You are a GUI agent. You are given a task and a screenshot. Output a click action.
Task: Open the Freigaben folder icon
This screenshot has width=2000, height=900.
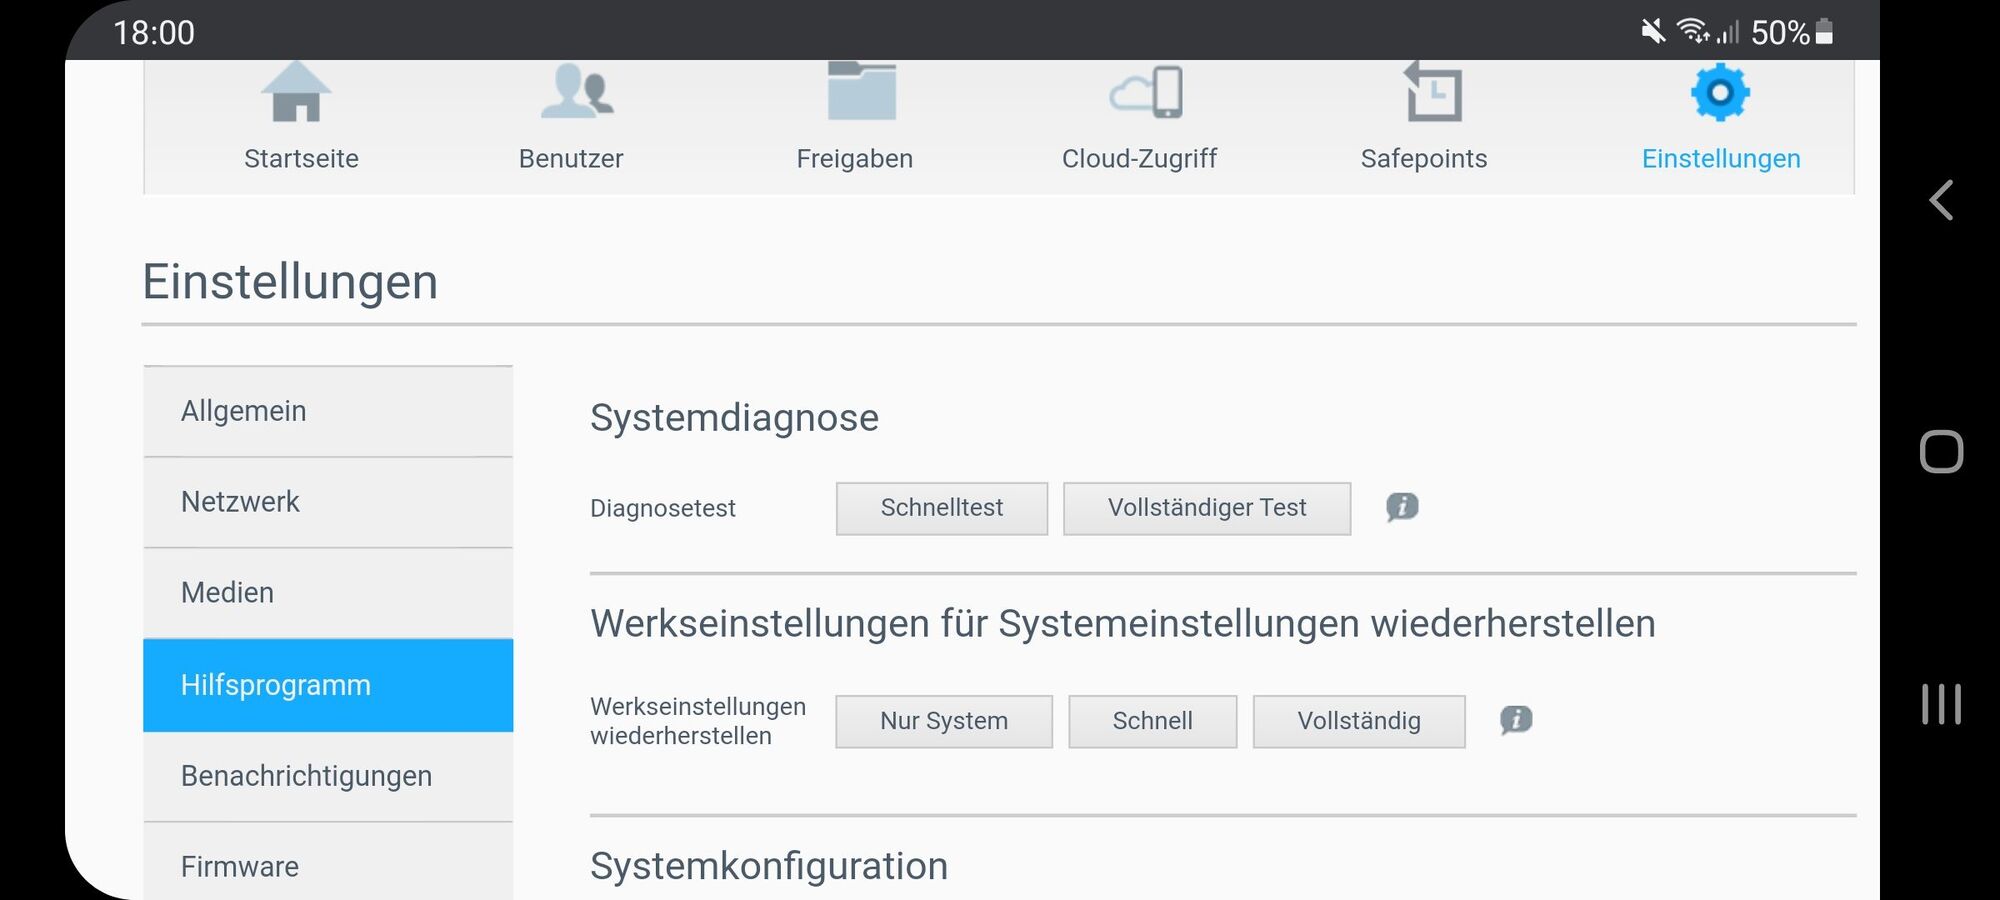pyautogui.click(x=861, y=91)
